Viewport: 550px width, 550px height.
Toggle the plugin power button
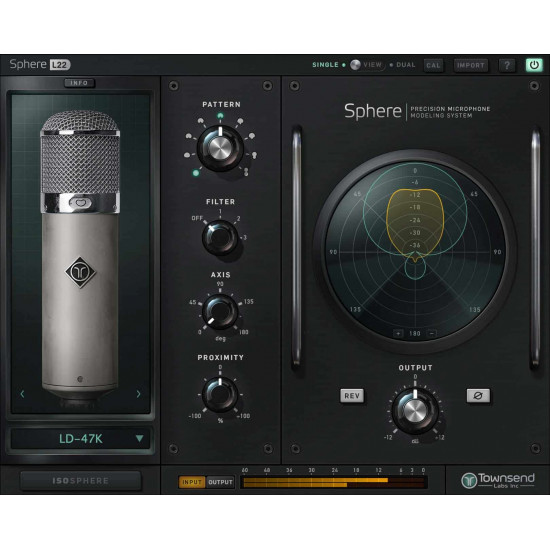[534, 65]
